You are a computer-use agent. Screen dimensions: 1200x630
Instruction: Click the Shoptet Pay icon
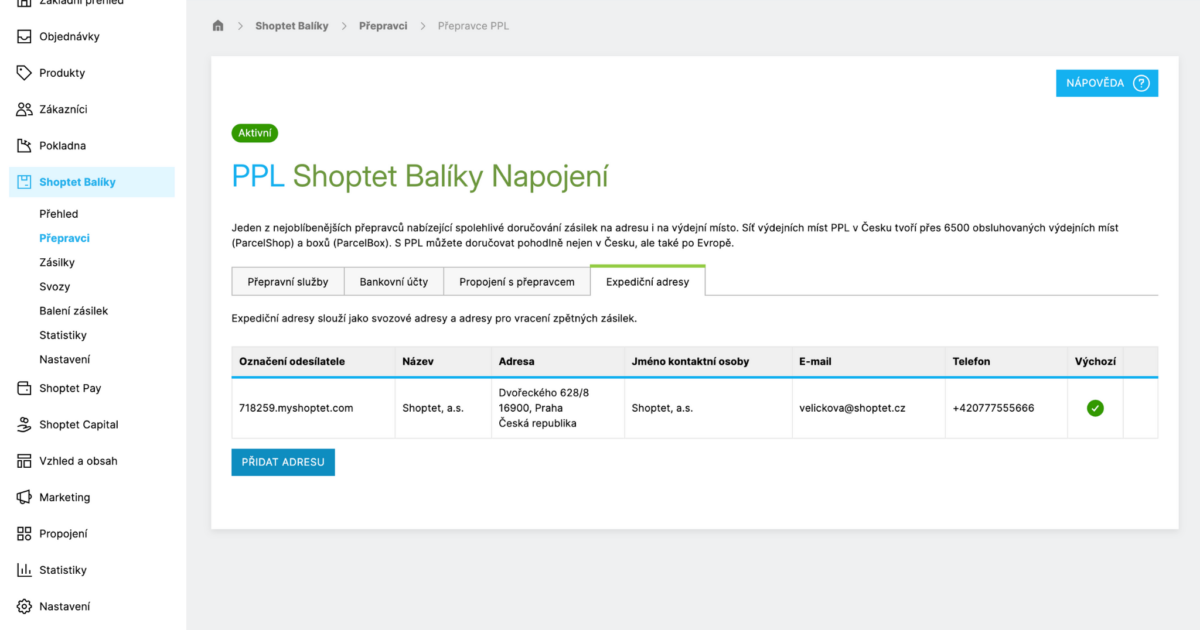pos(24,388)
